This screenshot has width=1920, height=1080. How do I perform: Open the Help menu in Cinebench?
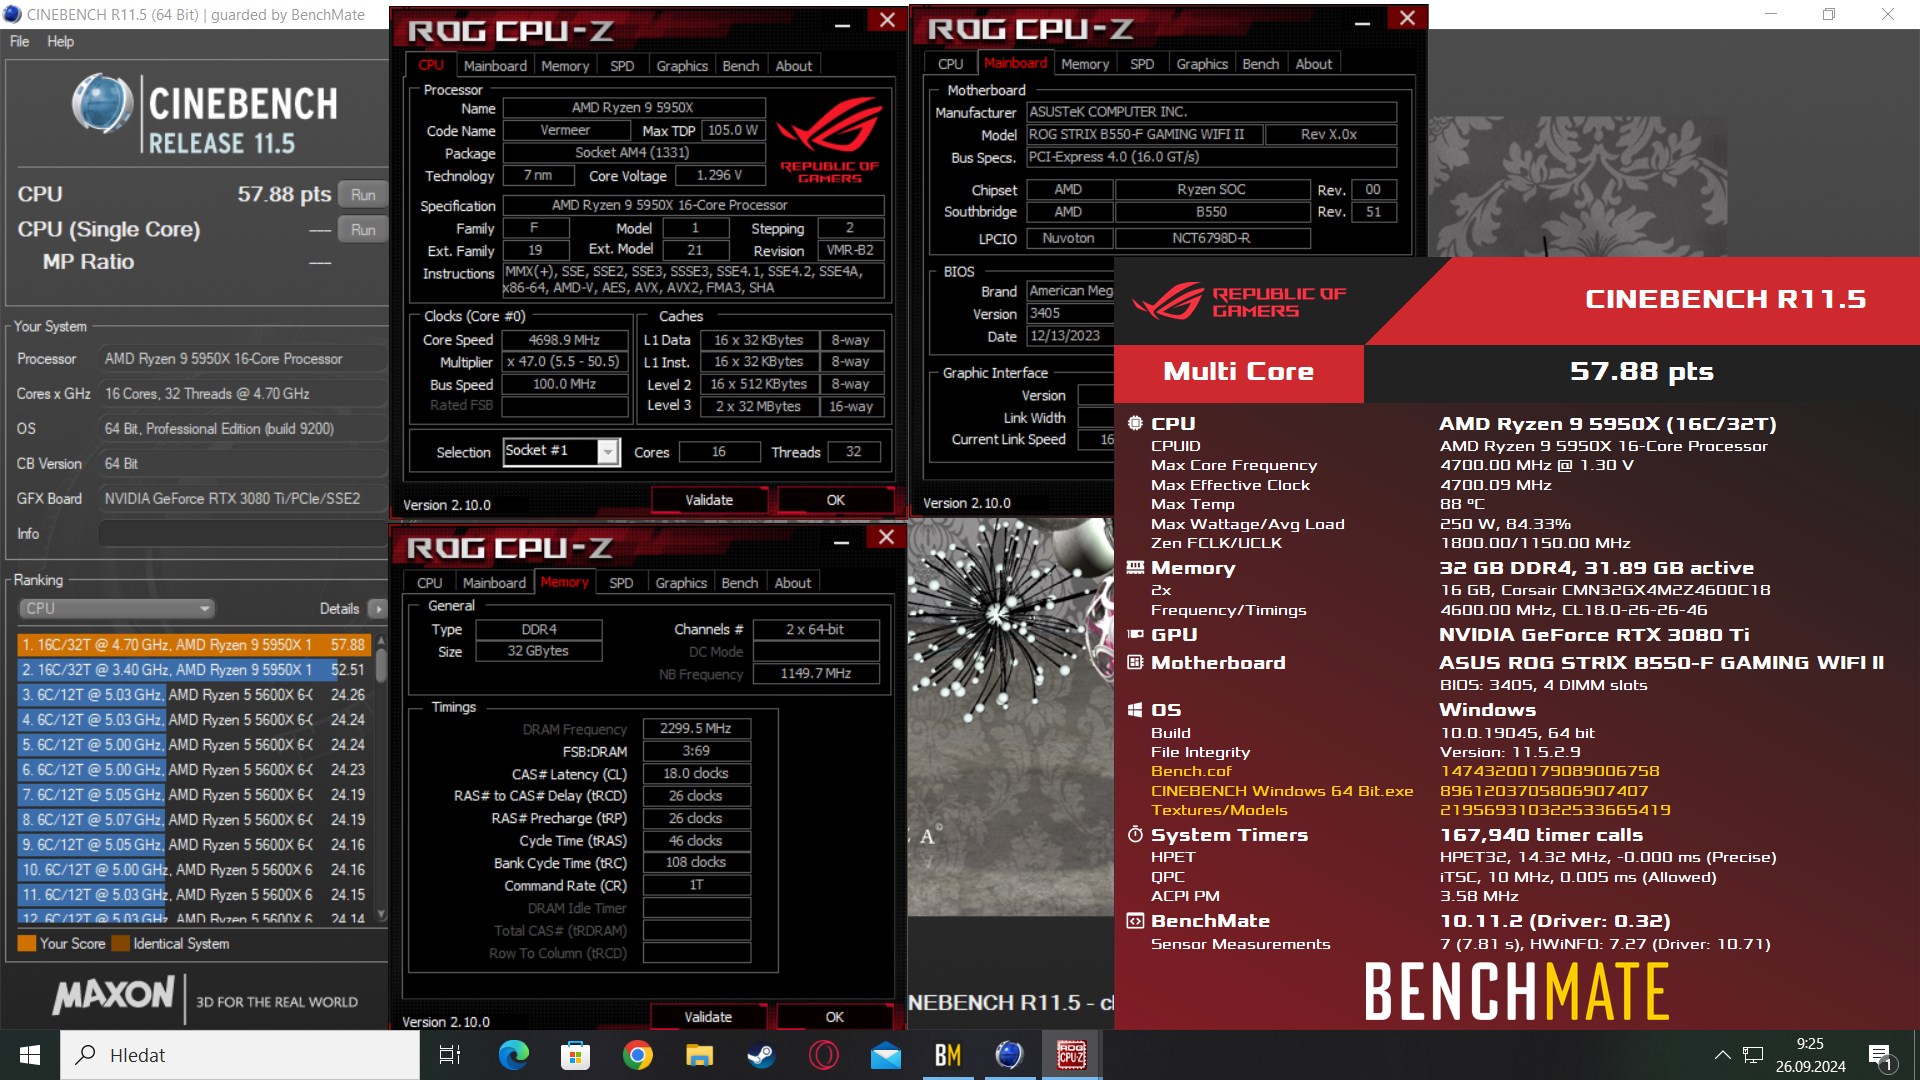60,41
